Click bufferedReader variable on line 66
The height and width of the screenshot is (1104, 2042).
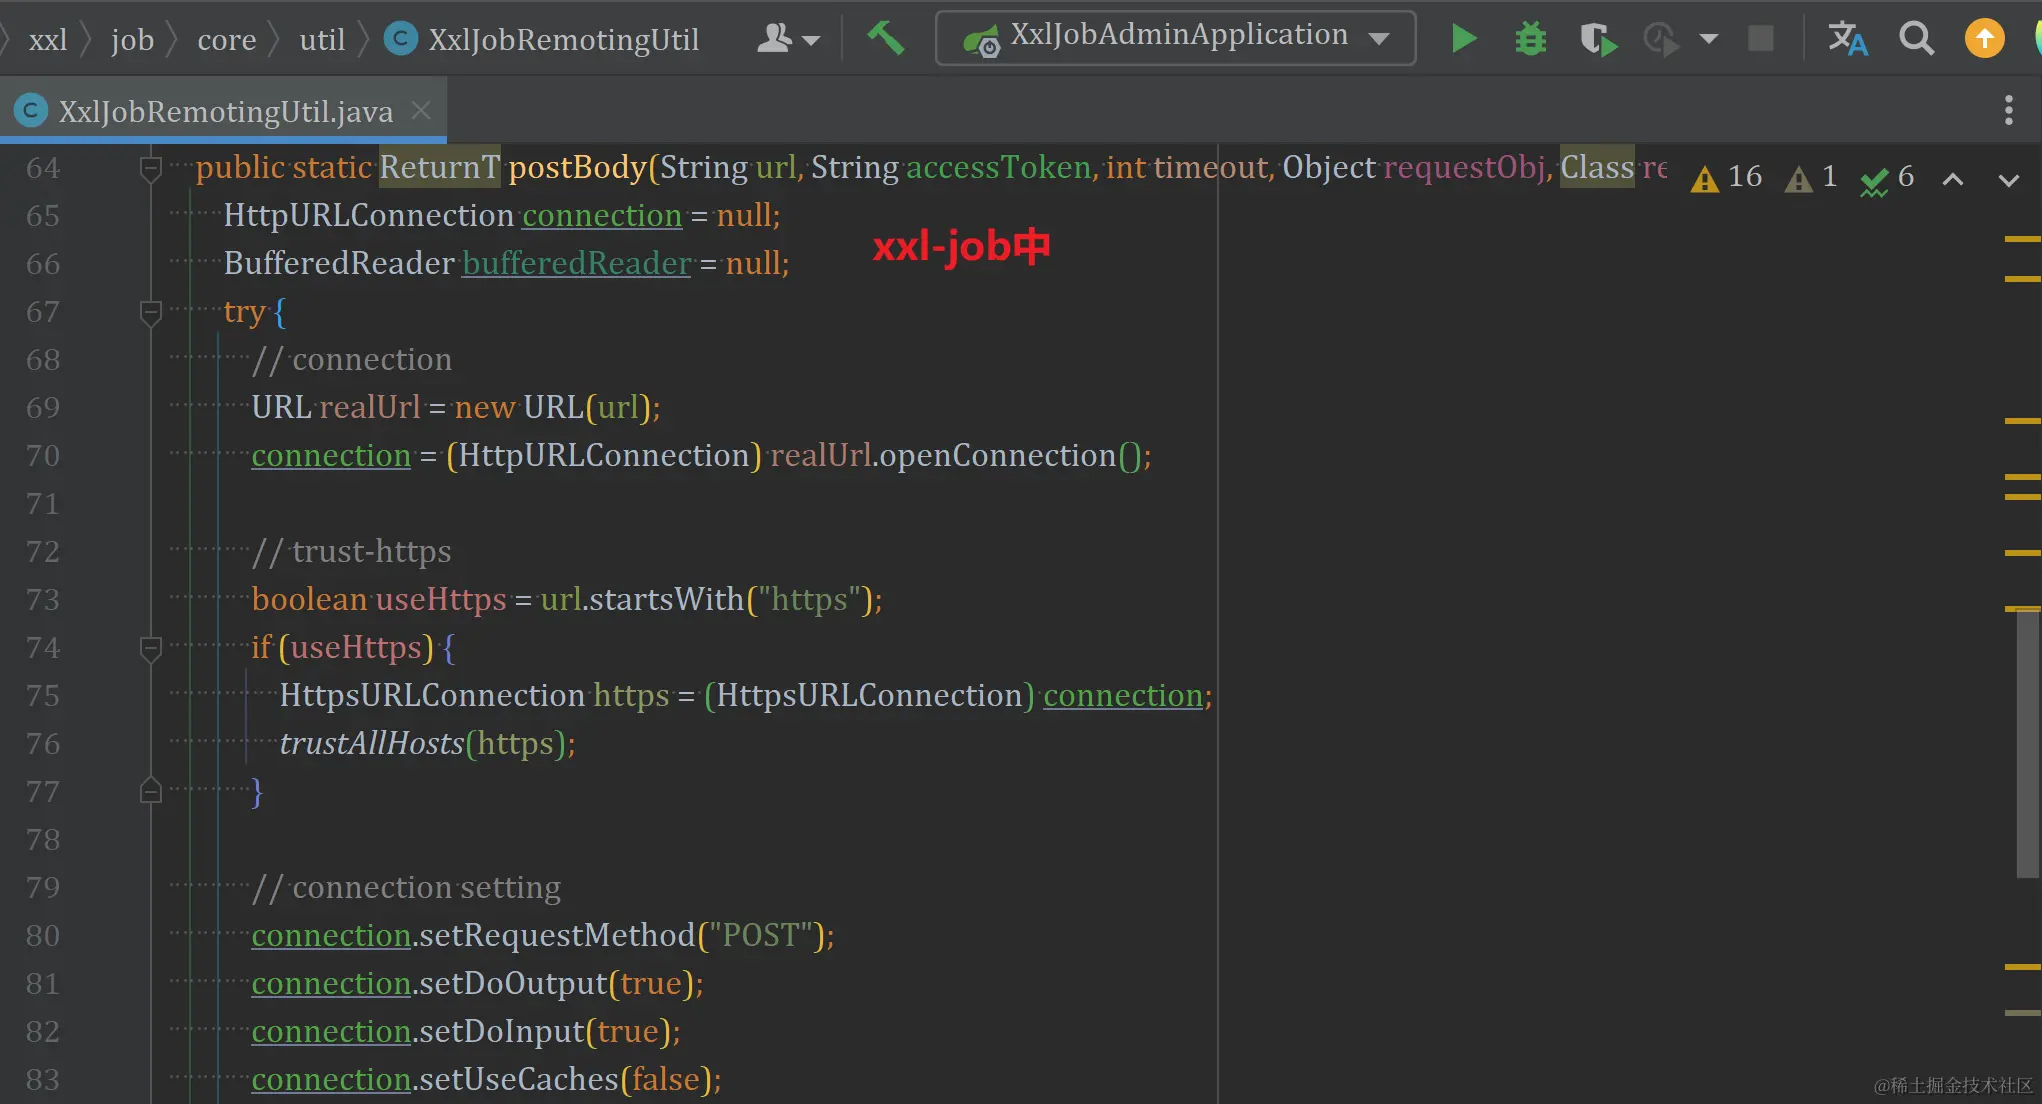(577, 263)
